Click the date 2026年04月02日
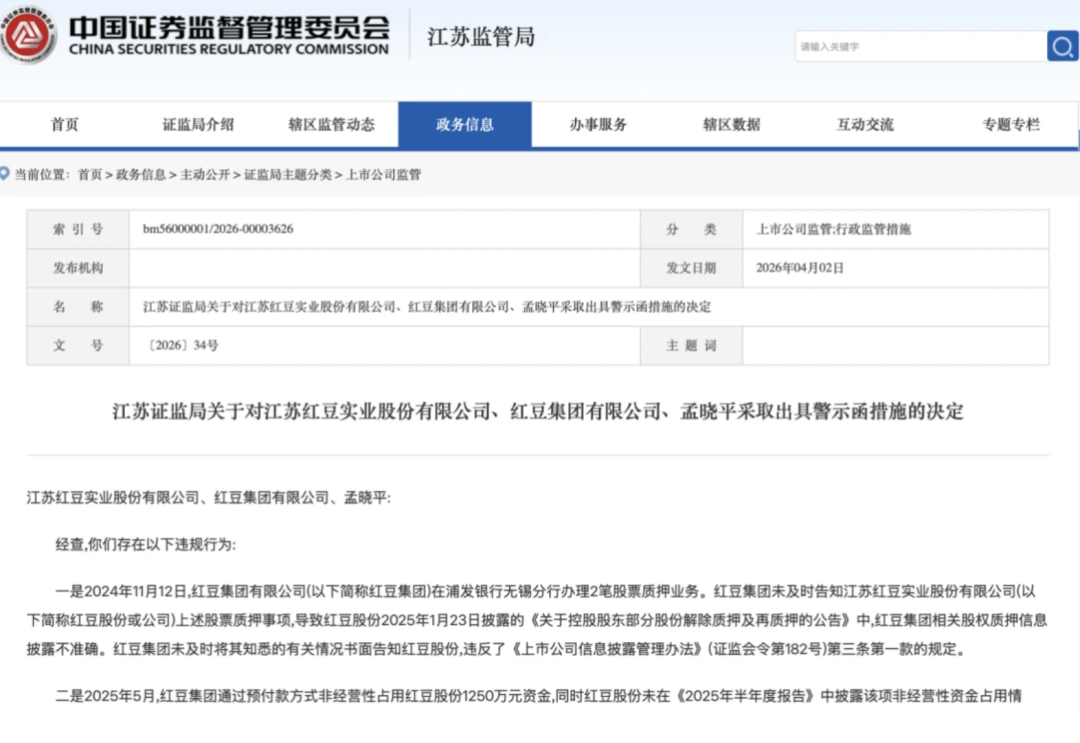Screen dimensions: 1080x743 tap(800, 268)
